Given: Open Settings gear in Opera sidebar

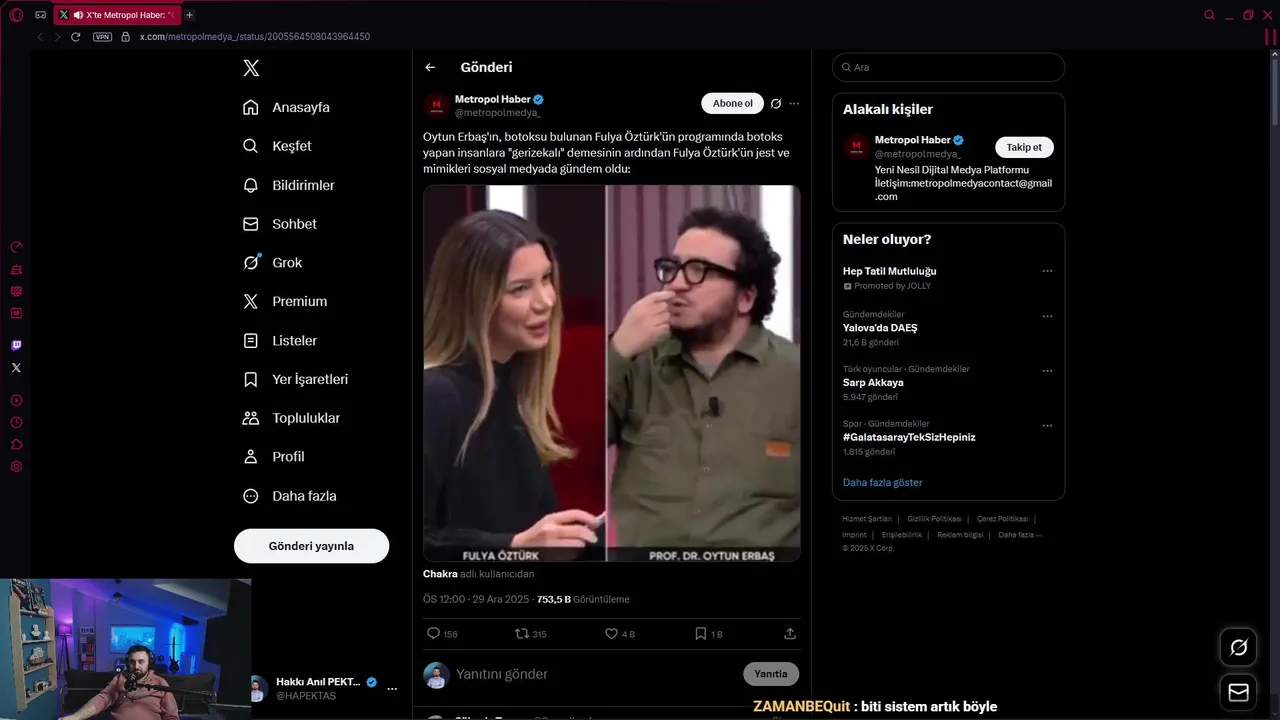Looking at the screenshot, I should [x=16, y=467].
